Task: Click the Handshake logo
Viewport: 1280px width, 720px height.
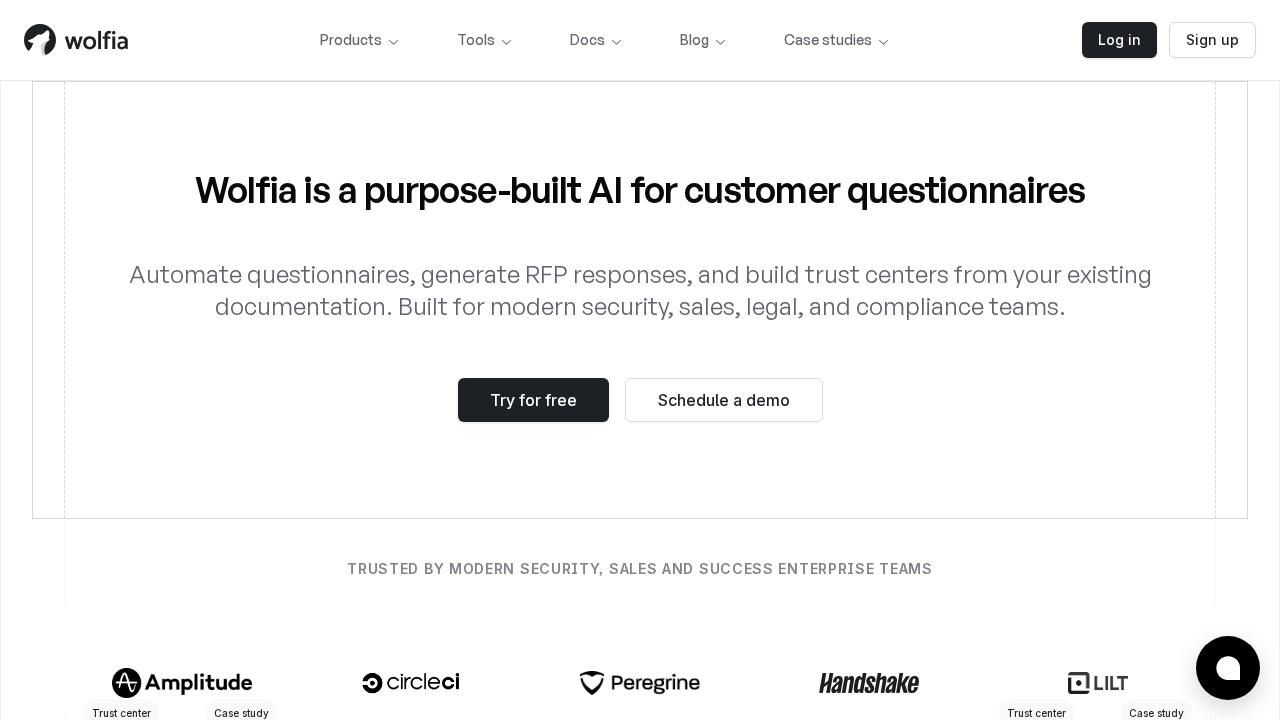Action: [869, 683]
